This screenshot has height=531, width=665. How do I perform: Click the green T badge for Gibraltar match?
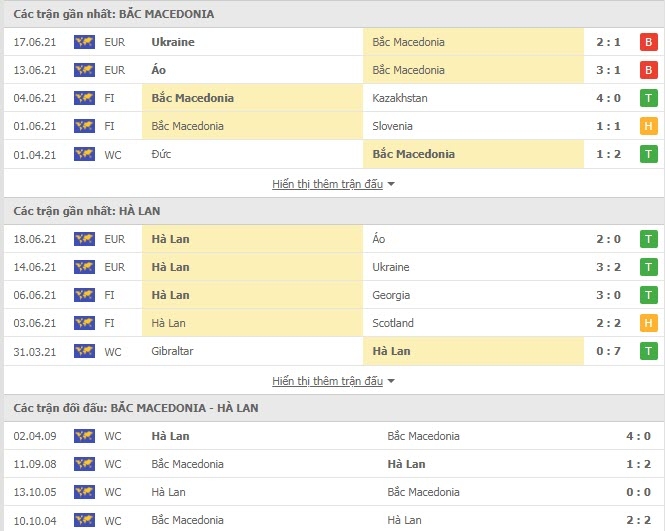click(648, 351)
